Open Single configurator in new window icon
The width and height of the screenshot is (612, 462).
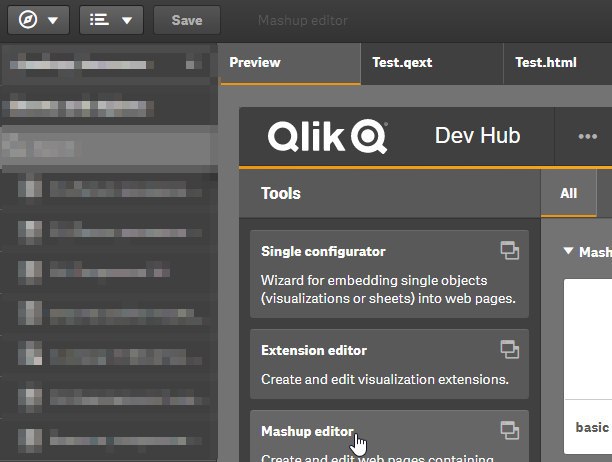[x=510, y=251]
